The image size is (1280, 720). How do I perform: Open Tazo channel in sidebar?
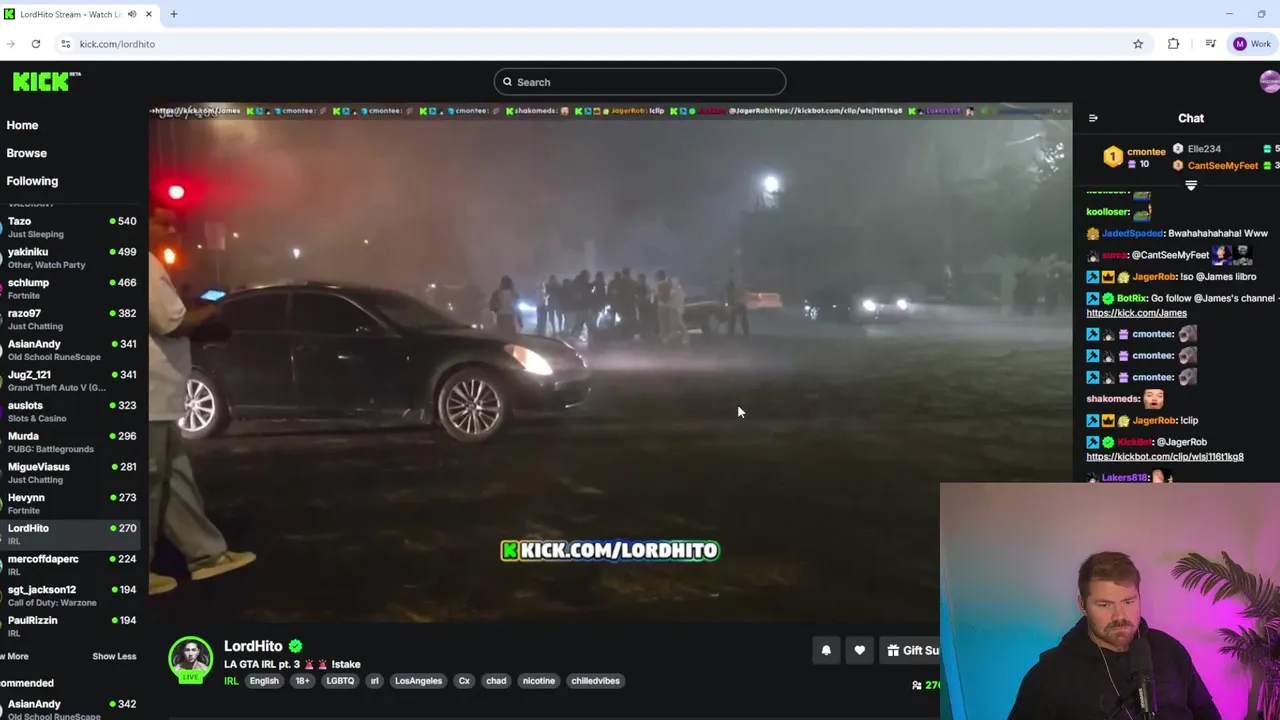point(70,227)
